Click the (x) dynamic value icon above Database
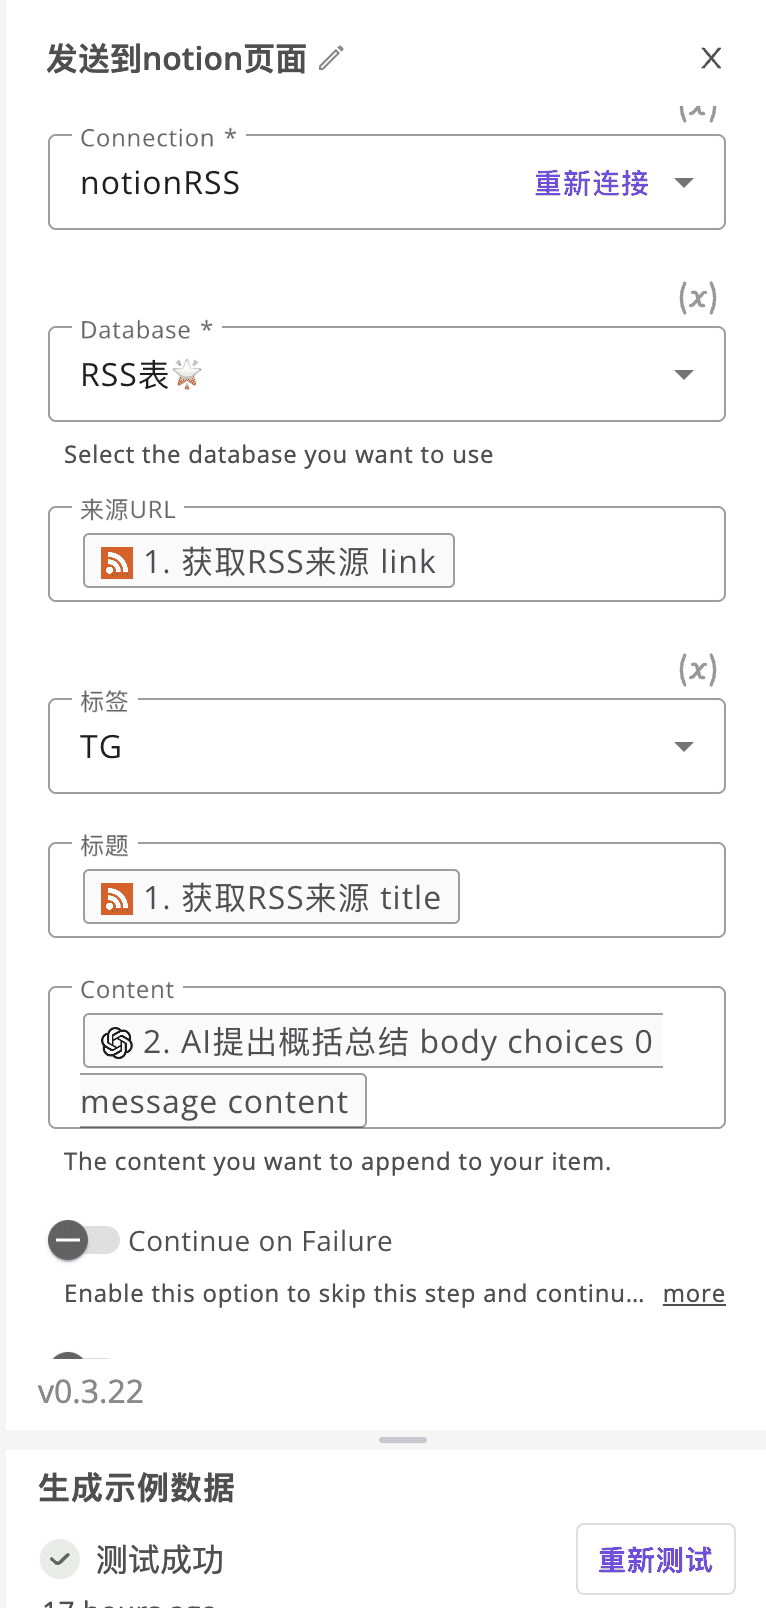The image size is (766, 1608). coord(697,297)
